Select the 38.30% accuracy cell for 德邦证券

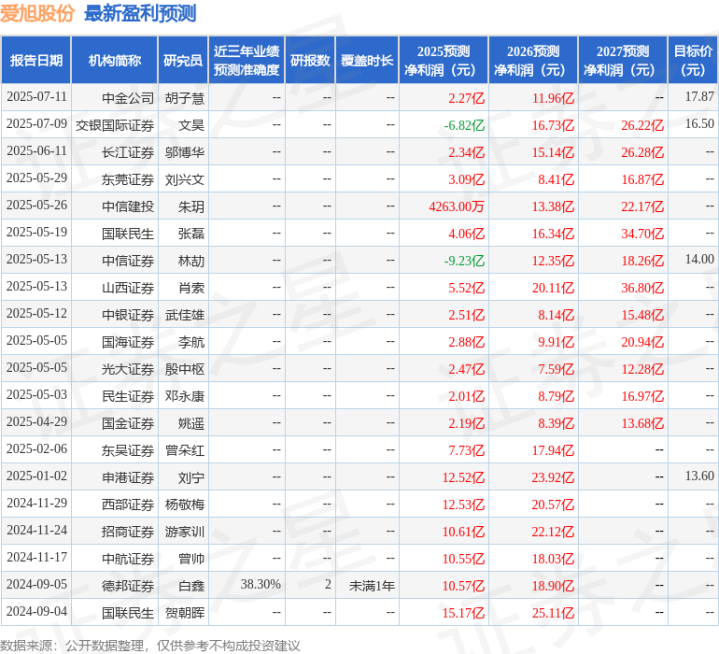click(260, 583)
